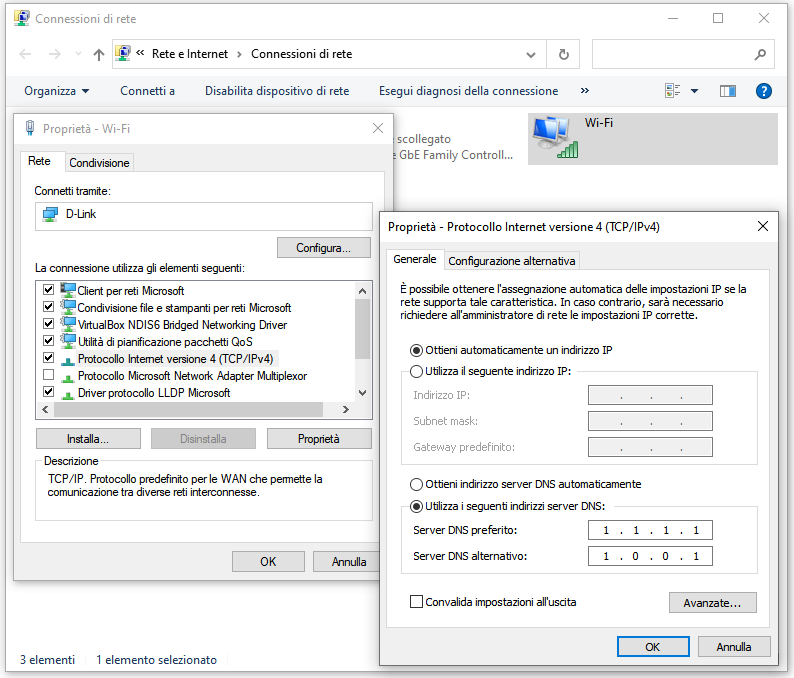Enable Protocollo Microsoft Network Adapter Multiplexor
The image size is (794, 678).
[48, 375]
